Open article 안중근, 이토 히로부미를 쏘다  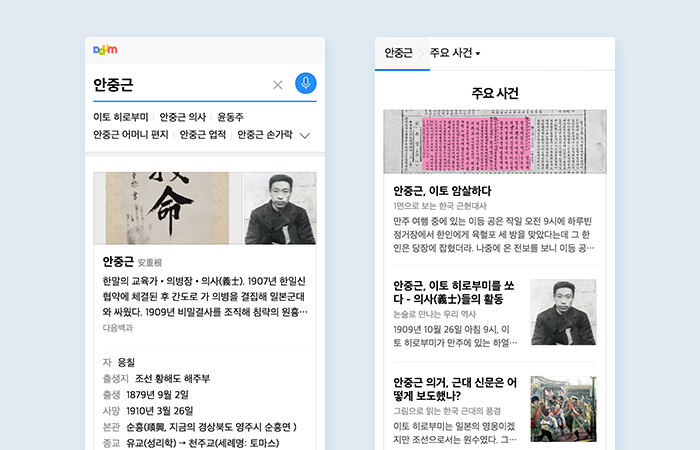[x=454, y=292]
